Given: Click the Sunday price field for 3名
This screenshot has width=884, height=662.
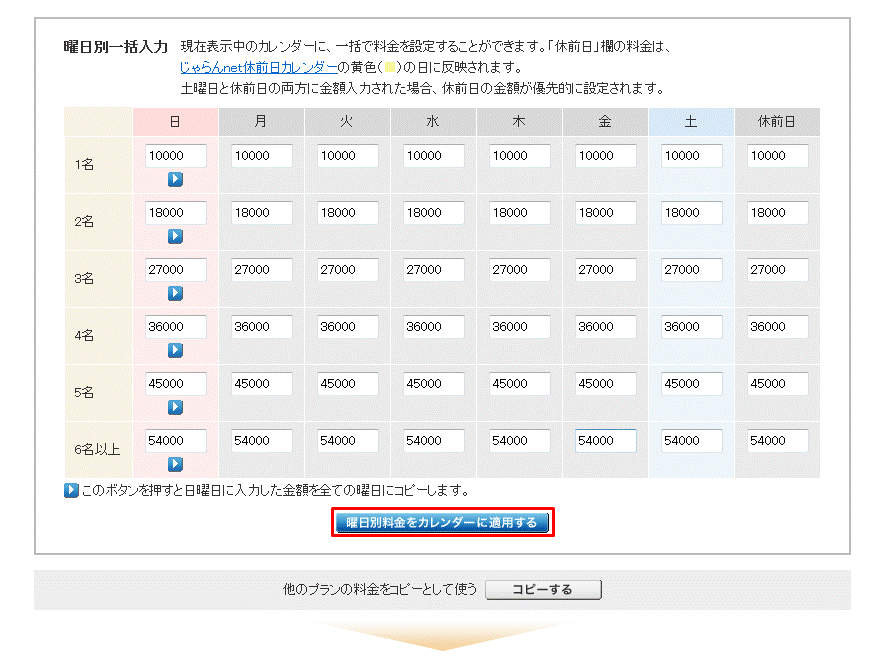Looking at the screenshot, I should [176, 269].
